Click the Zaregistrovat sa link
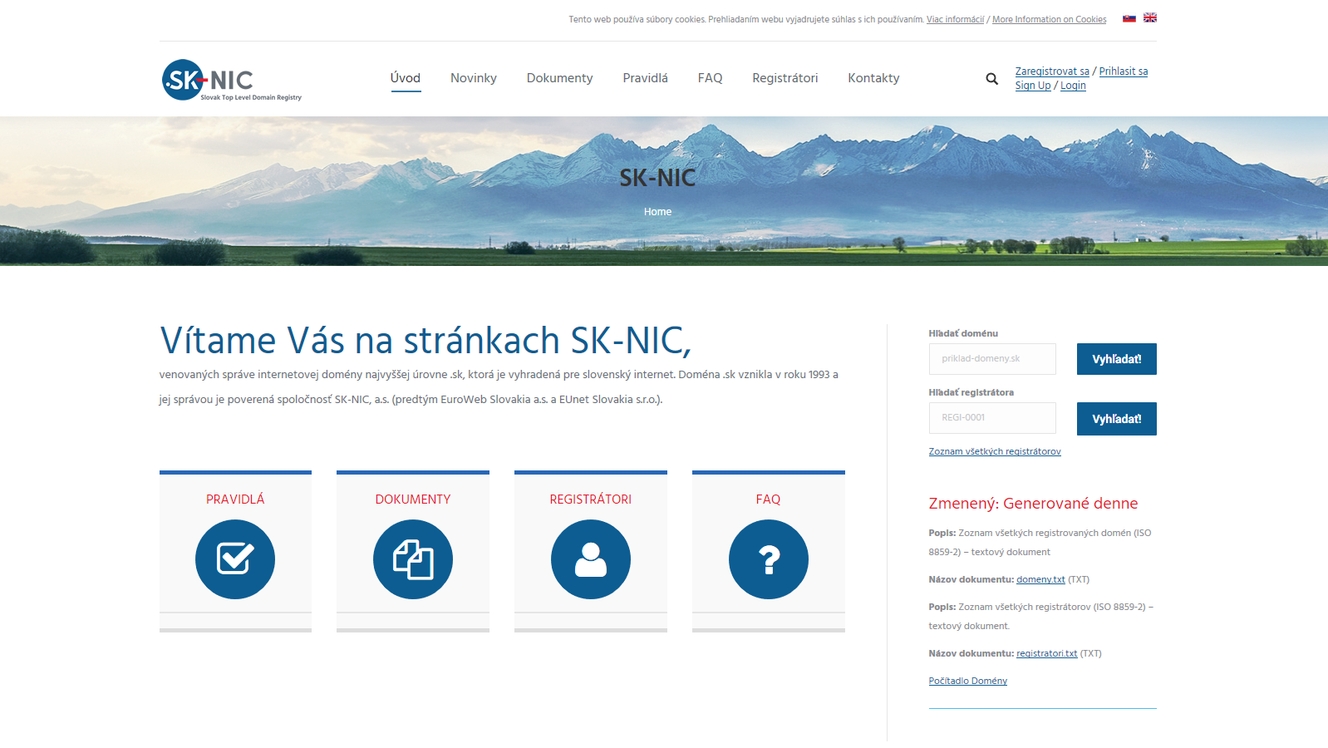1328x748 pixels. point(1052,71)
